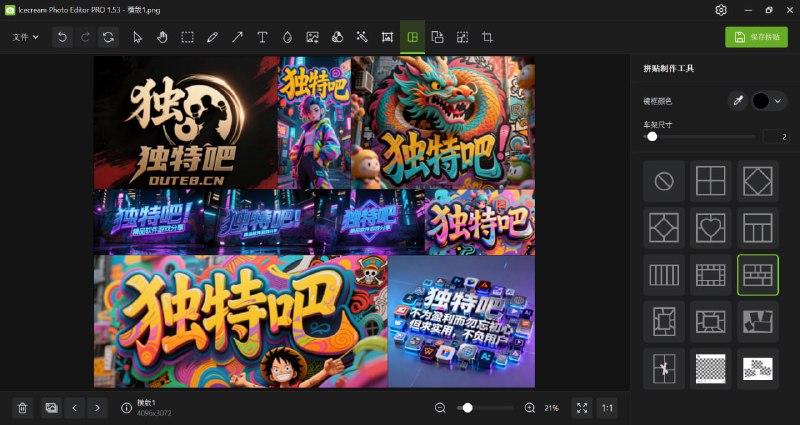Select the dragon graffiti collage image
800x425 pixels.
[x=443, y=122]
